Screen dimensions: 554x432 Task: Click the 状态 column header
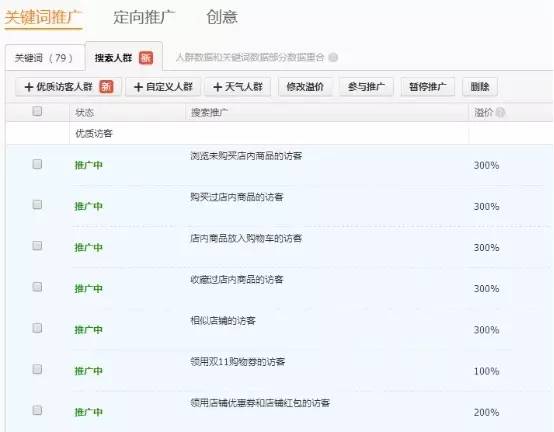84,113
